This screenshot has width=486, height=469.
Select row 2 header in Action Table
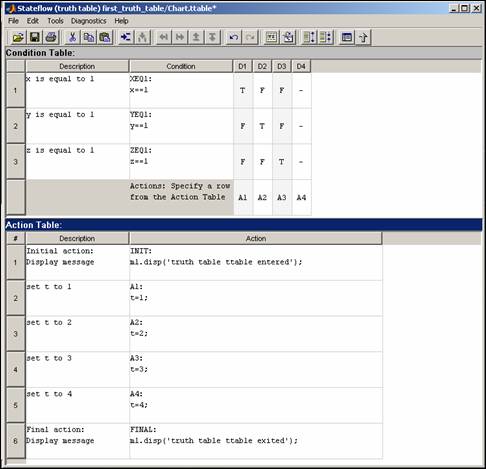click(x=16, y=298)
